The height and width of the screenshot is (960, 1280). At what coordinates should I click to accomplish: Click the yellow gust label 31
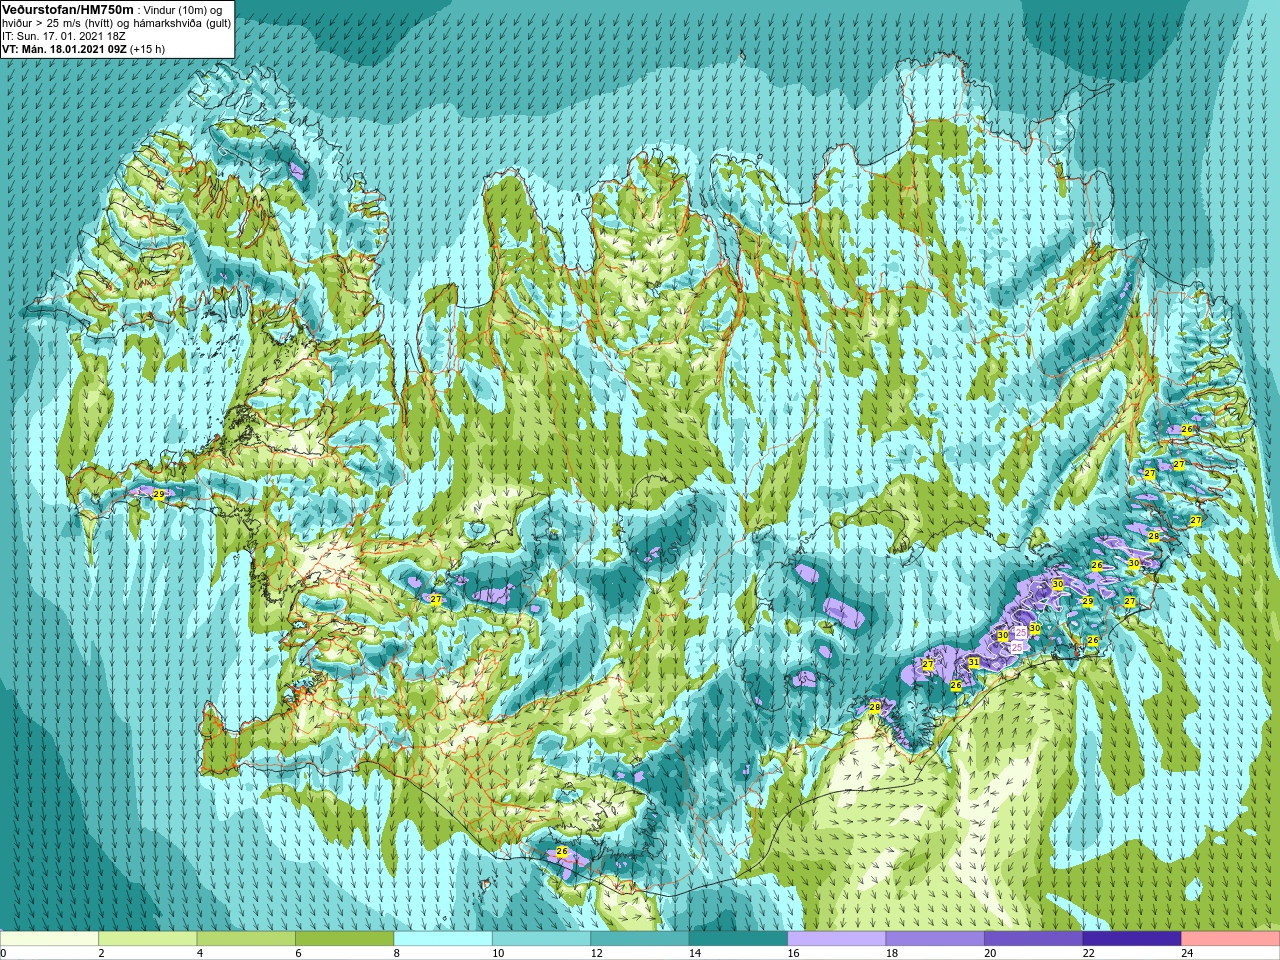(x=974, y=663)
